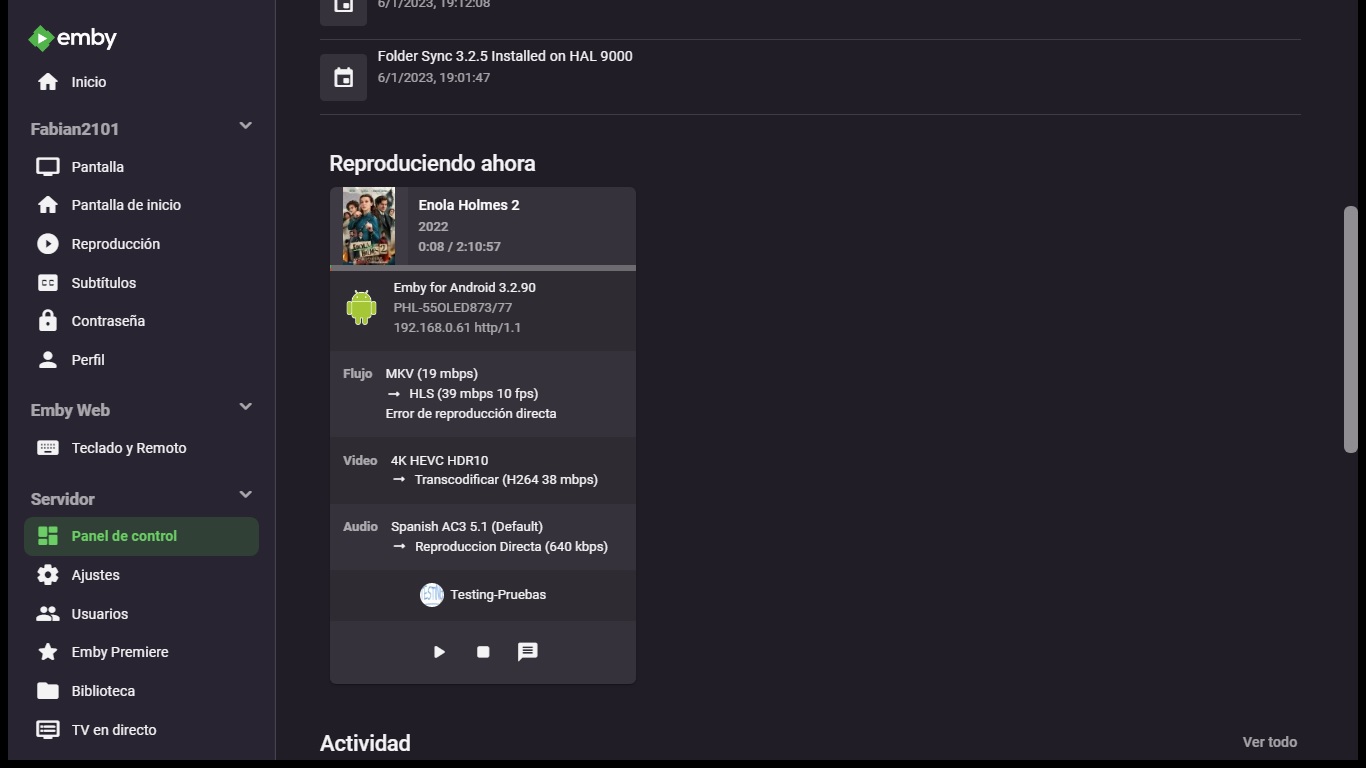Collapse the Emby Web section

[245, 407]
